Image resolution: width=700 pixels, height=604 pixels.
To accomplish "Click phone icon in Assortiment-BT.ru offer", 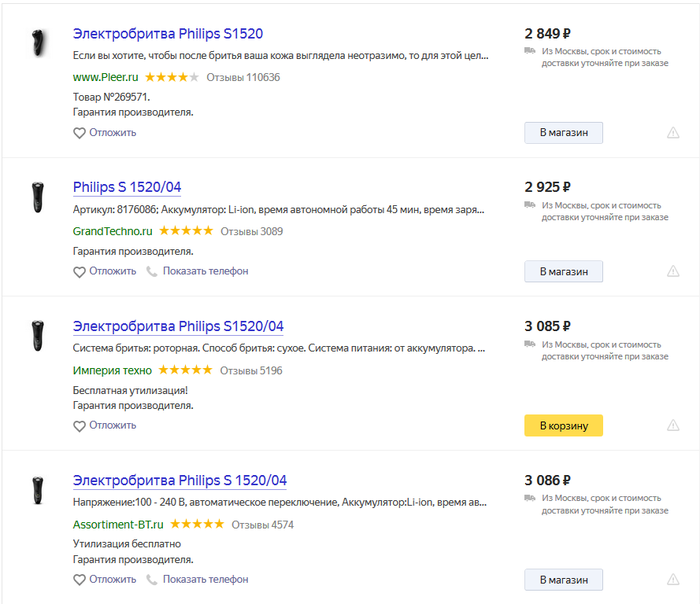I will pos(152,579).
